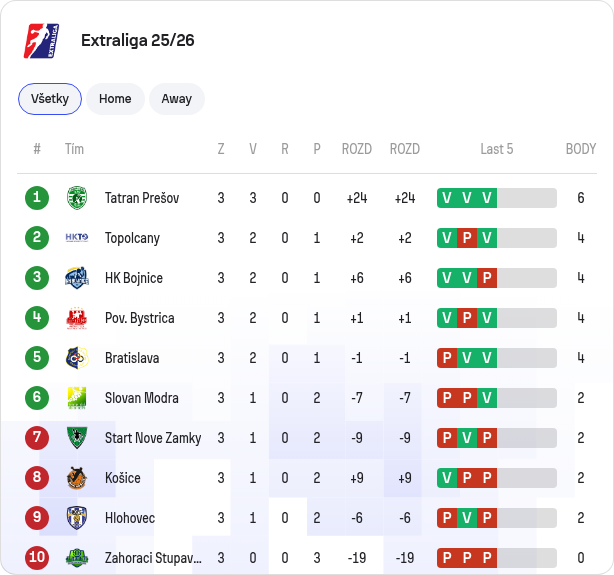The image size is (614, 575).
Task: Click the Hlohovec club crest
Action: [77, 518]
